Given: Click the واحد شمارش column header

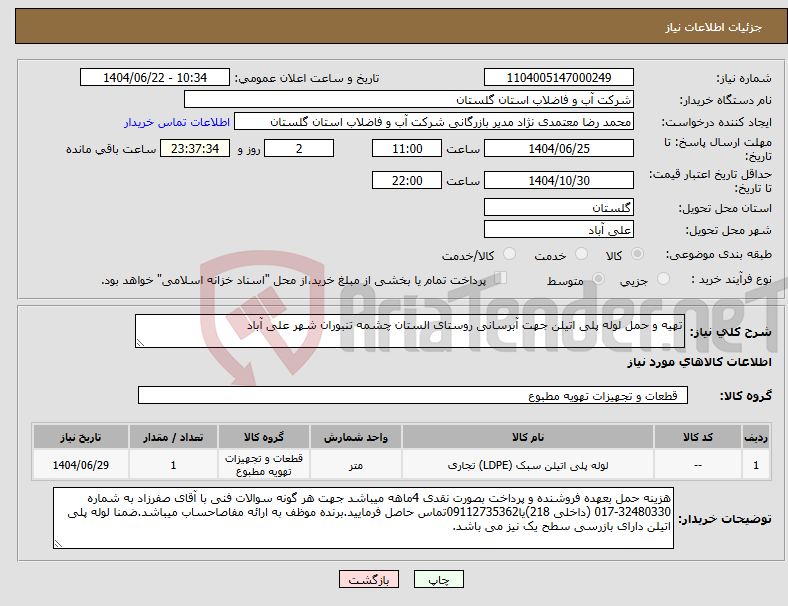Looking at the screenshot, I should (x=356, y=437).
